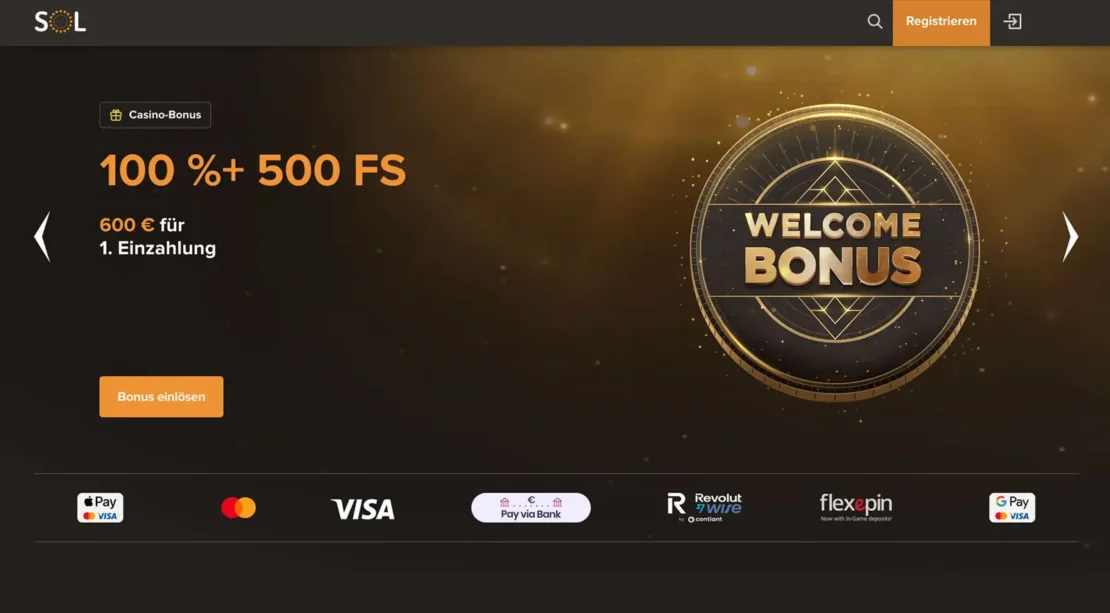Click the Registrieren button
Image resolution: width=1110 pixels, height=613 pixels.
941,23
